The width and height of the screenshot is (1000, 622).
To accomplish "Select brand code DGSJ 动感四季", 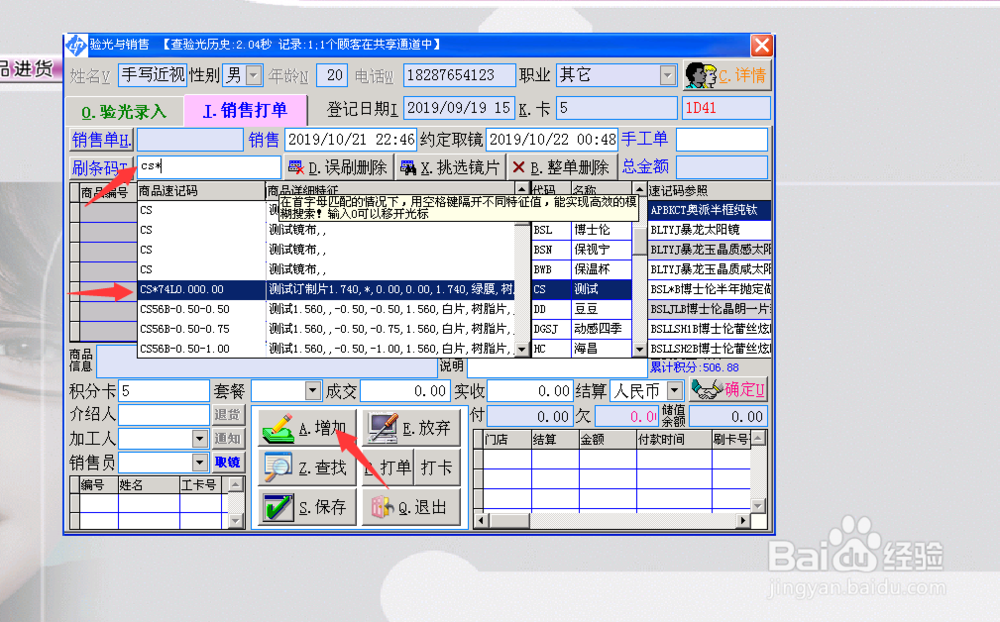I will tap(582, 329).
